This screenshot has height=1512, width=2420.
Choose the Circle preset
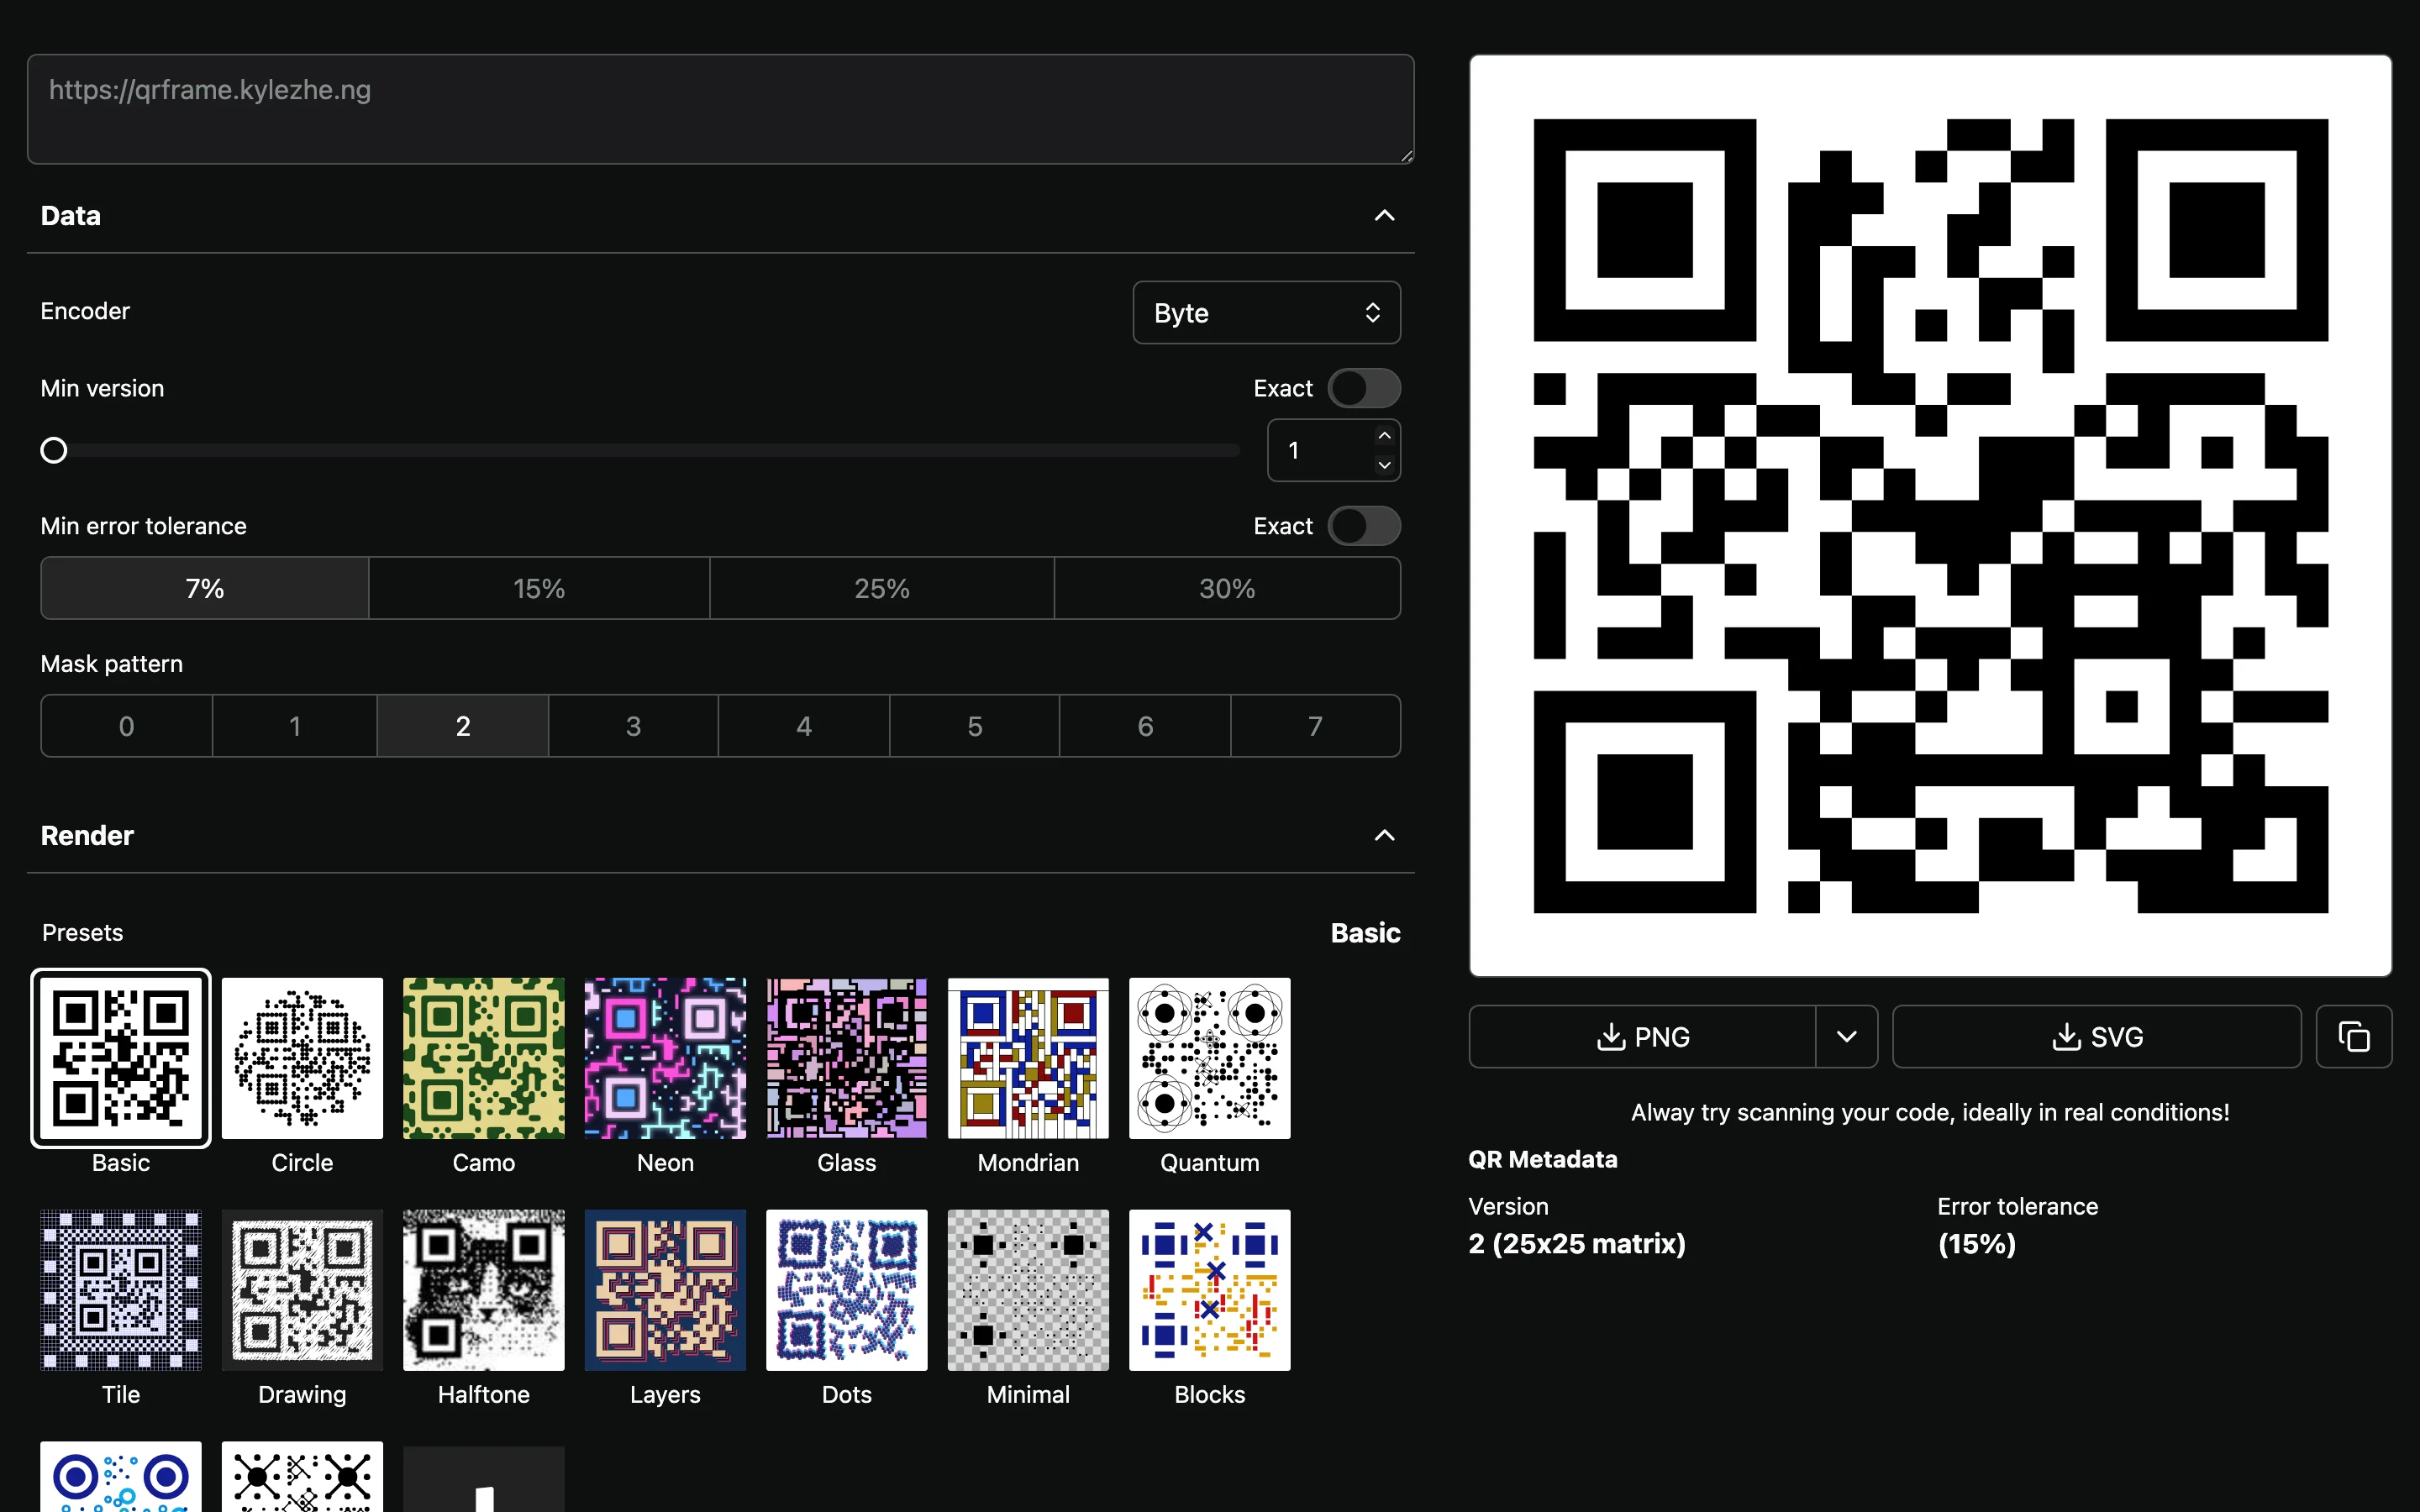click(x=302, y=1058)
